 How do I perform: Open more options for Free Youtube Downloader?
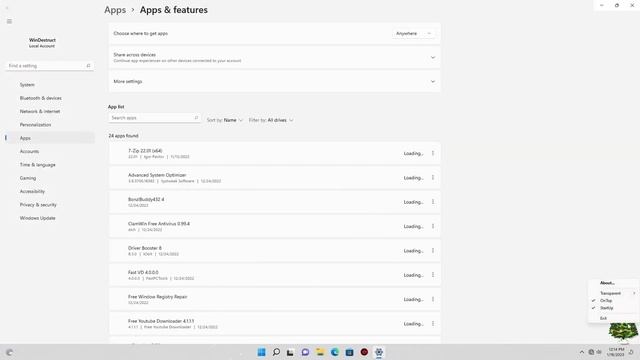[433, 324]
